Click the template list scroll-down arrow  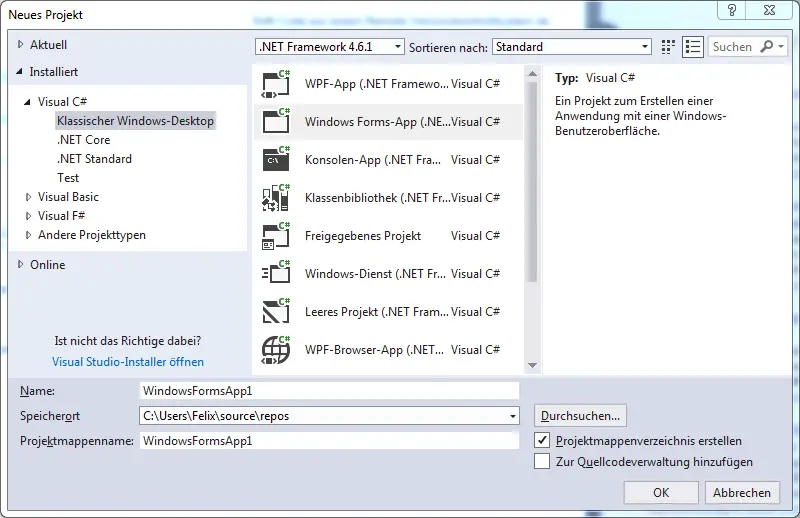coord(532,365)
